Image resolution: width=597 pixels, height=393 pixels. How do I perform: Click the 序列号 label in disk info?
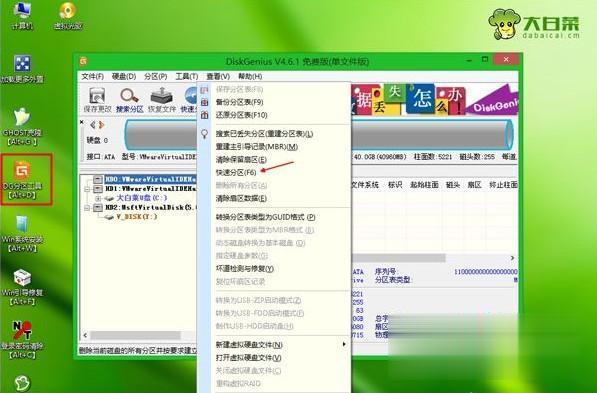[386, 272]
